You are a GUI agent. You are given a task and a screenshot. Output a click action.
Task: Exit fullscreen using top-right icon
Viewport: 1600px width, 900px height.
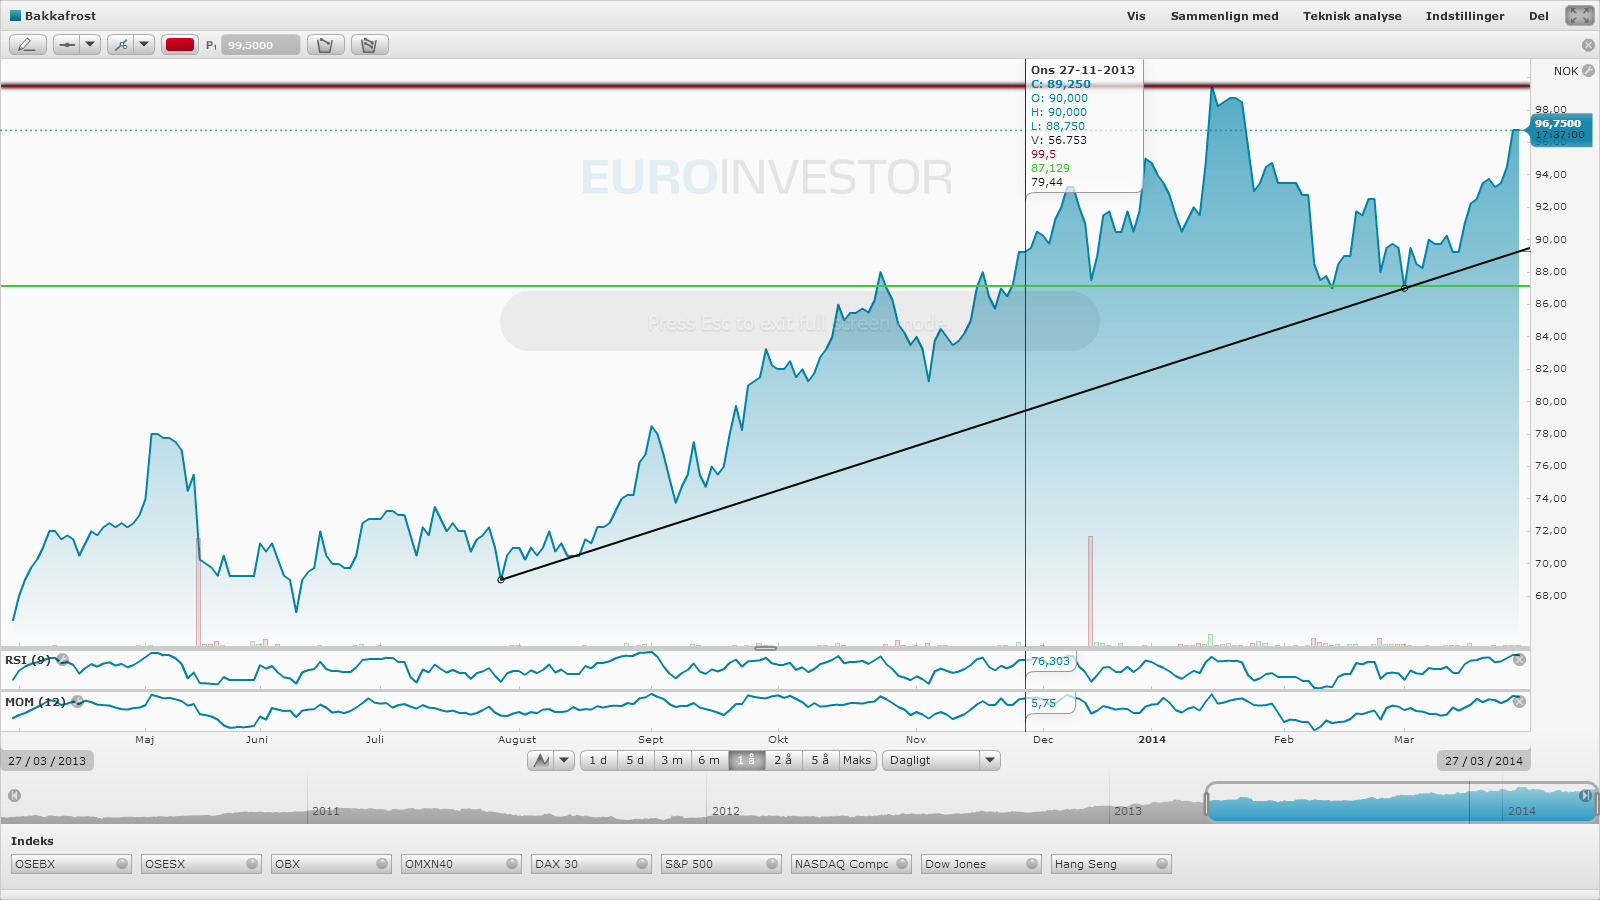point(1580,15)
